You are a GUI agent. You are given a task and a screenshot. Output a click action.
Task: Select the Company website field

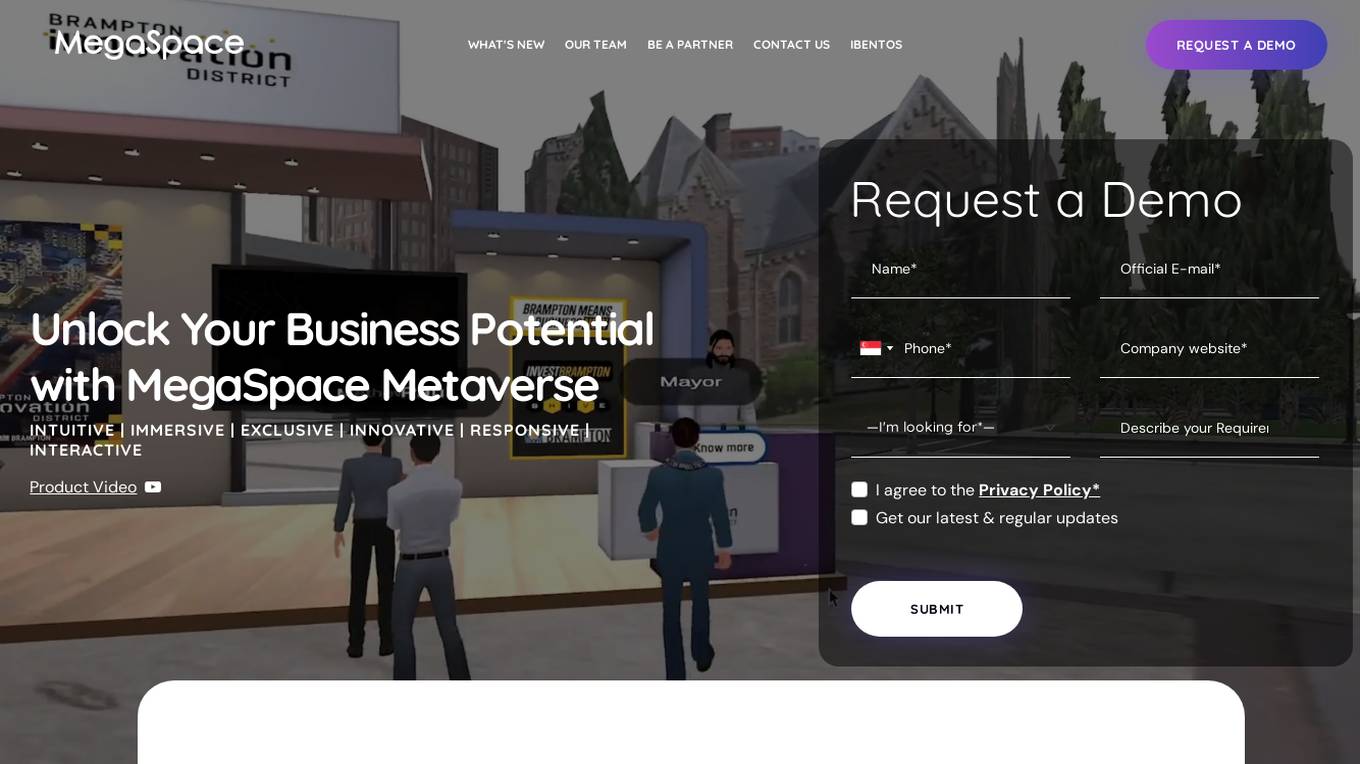(x=1209, y=348)
